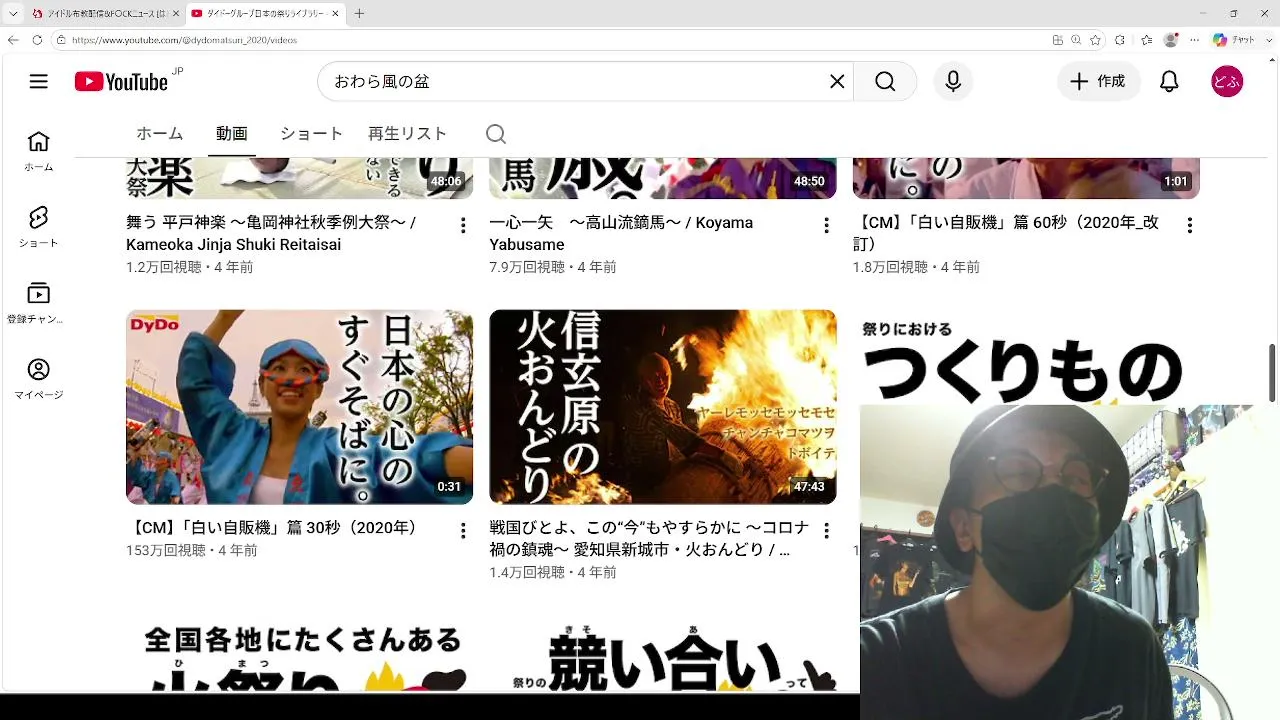
Task: Search within the channel using magnifier icon
Action: click(496, 134)
